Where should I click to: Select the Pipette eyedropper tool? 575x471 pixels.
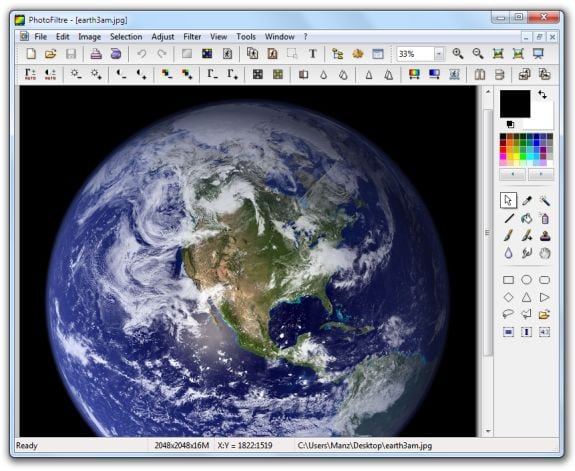[x=527, y=201]
